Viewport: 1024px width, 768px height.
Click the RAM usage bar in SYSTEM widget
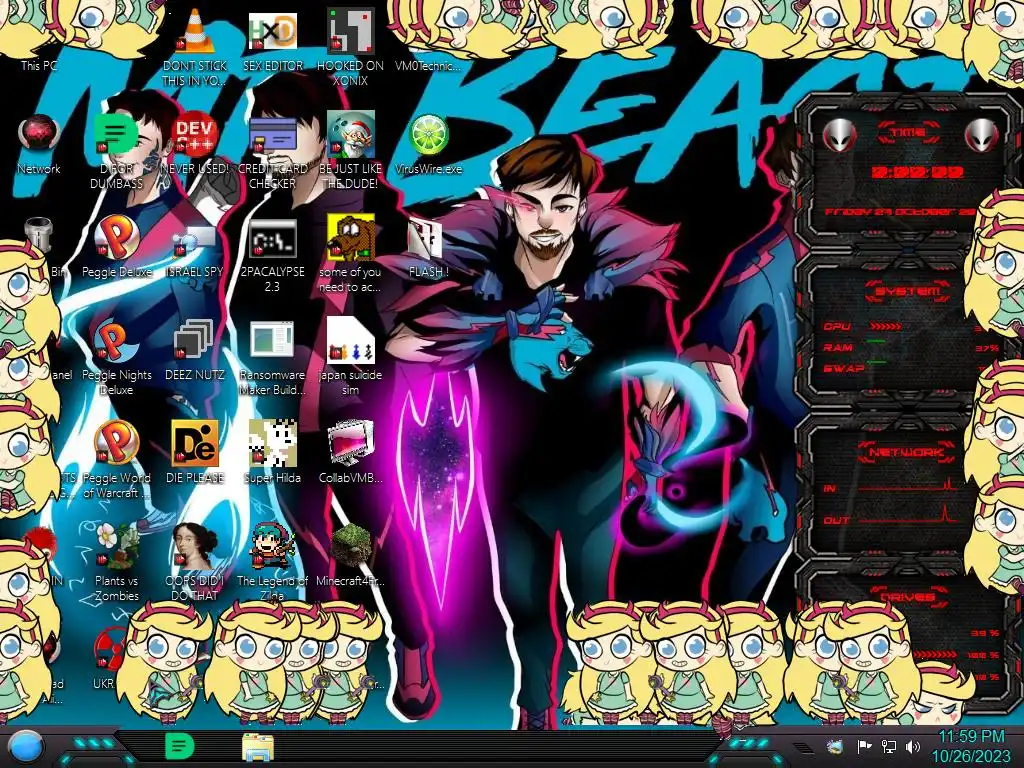click(876, 341)
